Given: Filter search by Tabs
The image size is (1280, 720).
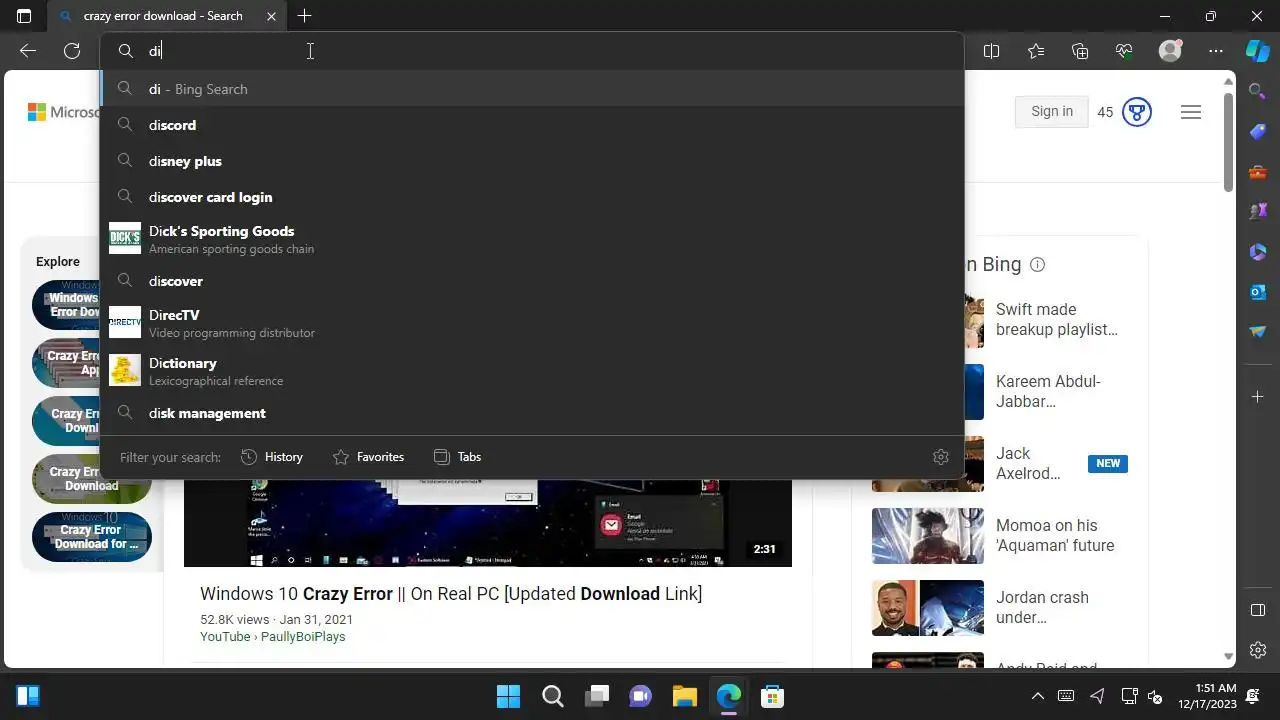Looking at the screenshot, I should (x=457, y=457).
